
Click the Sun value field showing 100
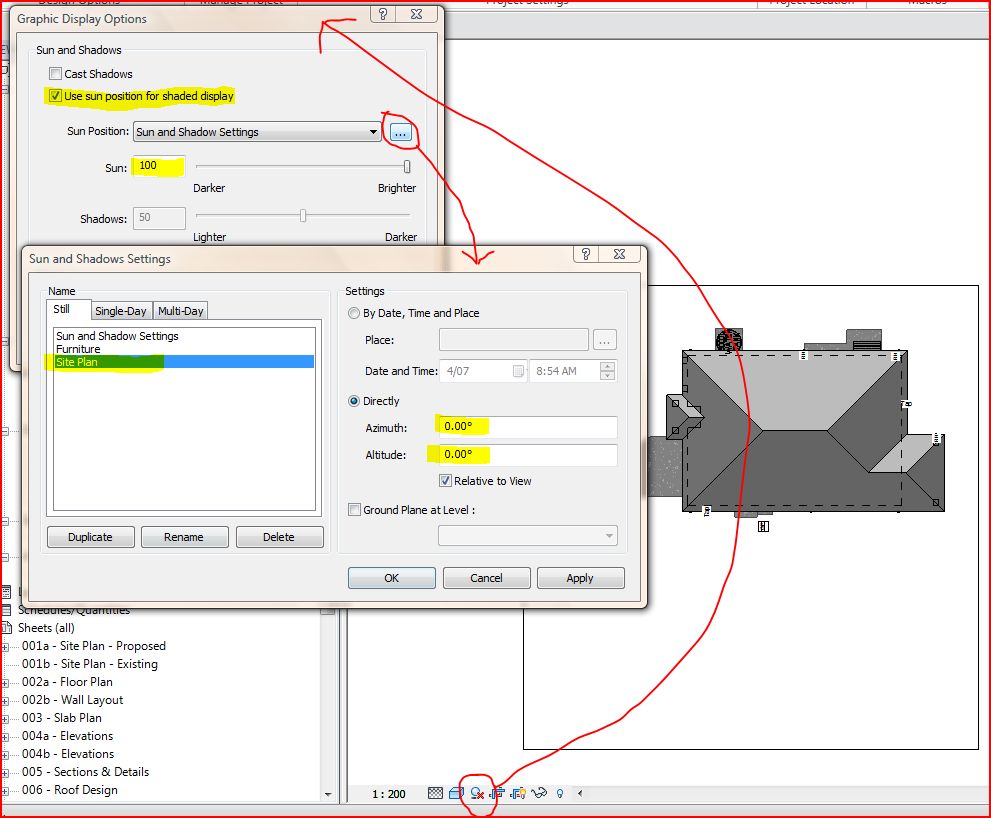pos(159,166)
